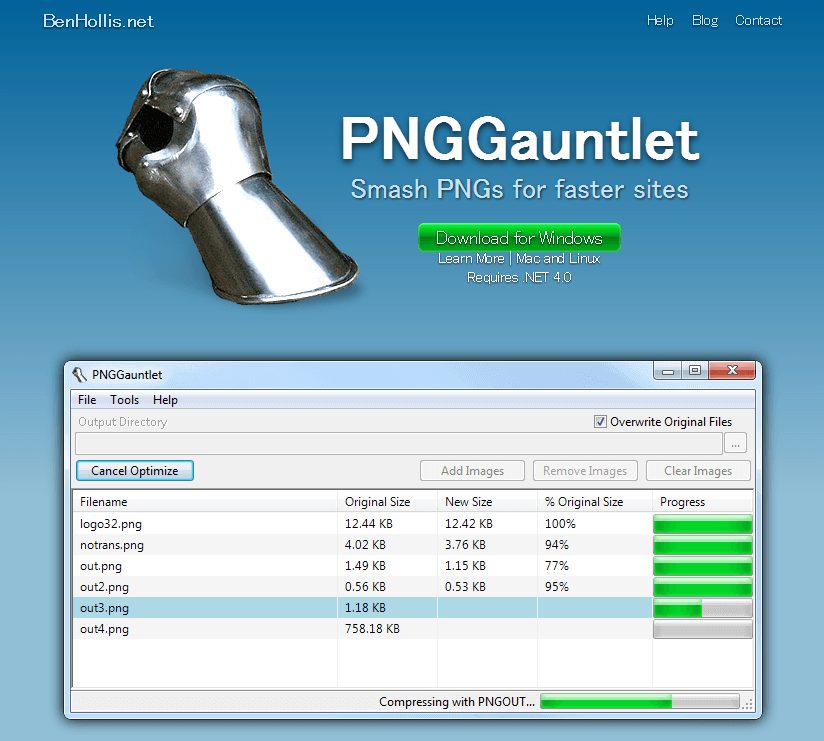The width and height of the screenshot is (824, 741).
Task: Click the window resize grip icon
Action: (x=747, y=704)
